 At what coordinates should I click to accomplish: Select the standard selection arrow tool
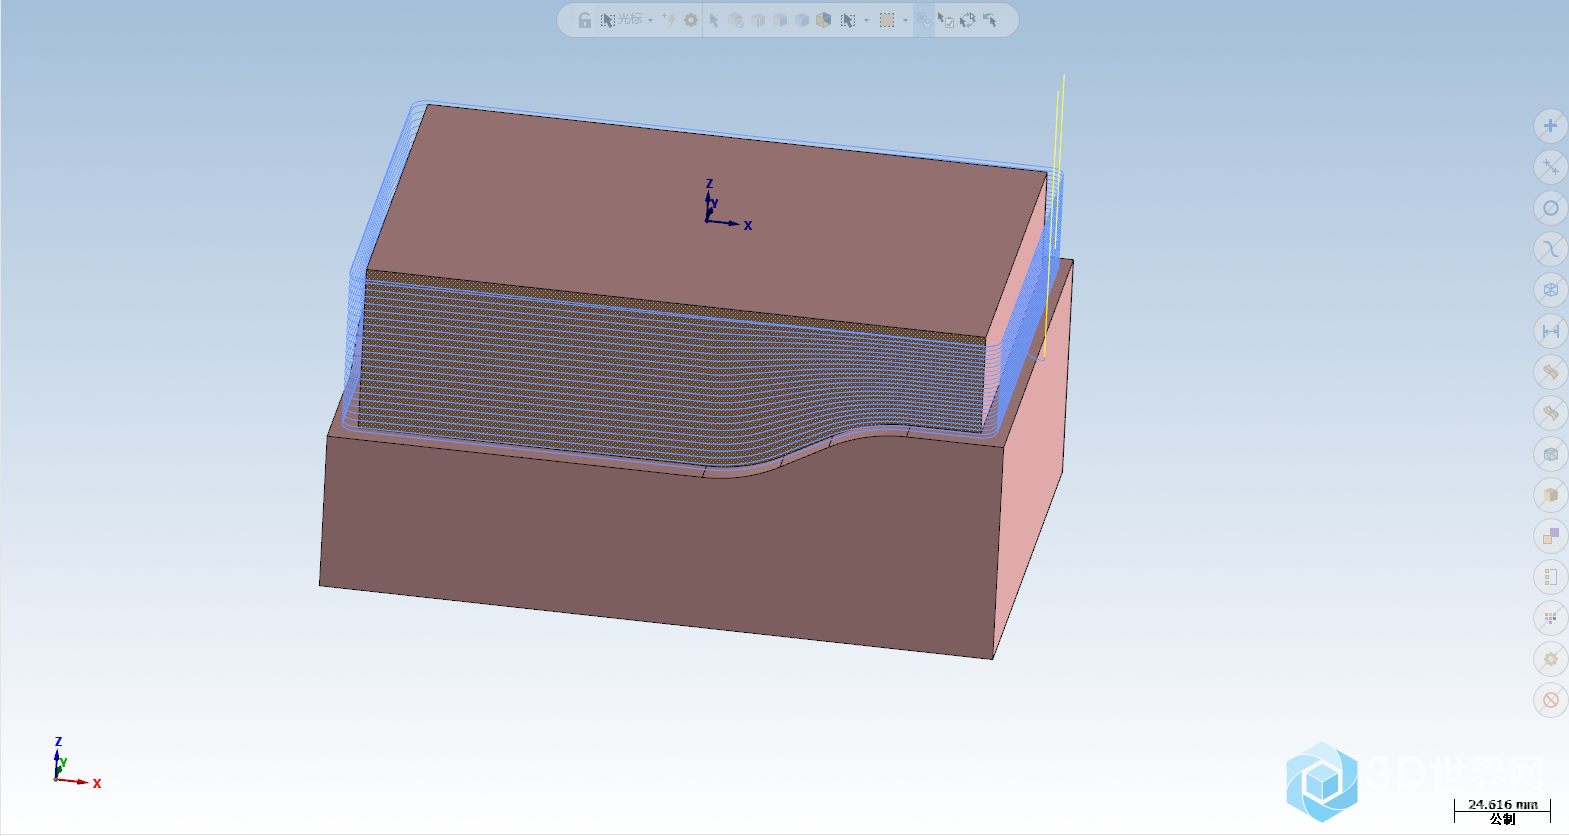click(x=714, y=20)
